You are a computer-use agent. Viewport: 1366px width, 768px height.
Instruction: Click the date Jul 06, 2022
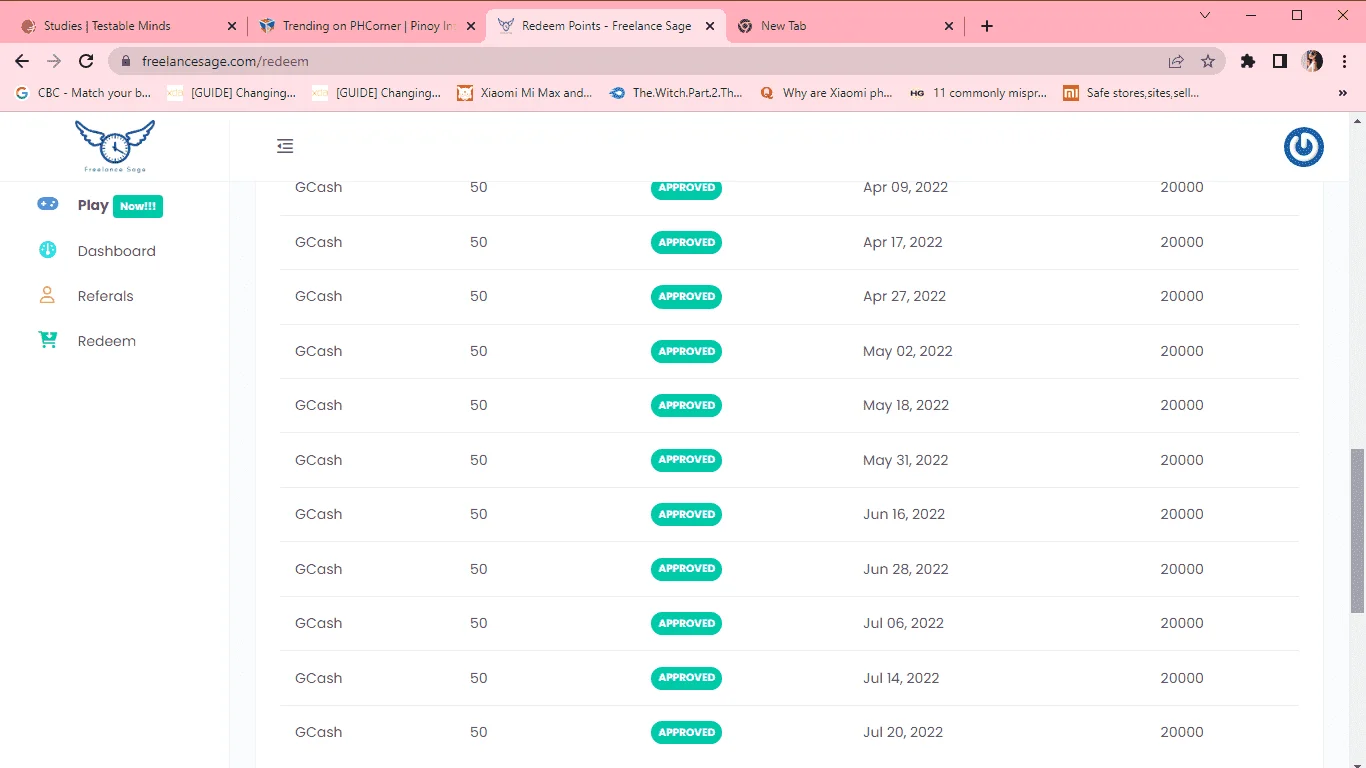(903, 623)
